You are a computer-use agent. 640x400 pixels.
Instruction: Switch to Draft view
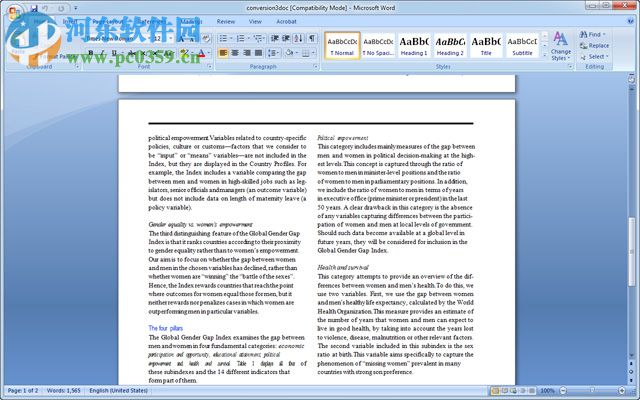point(532,391)
